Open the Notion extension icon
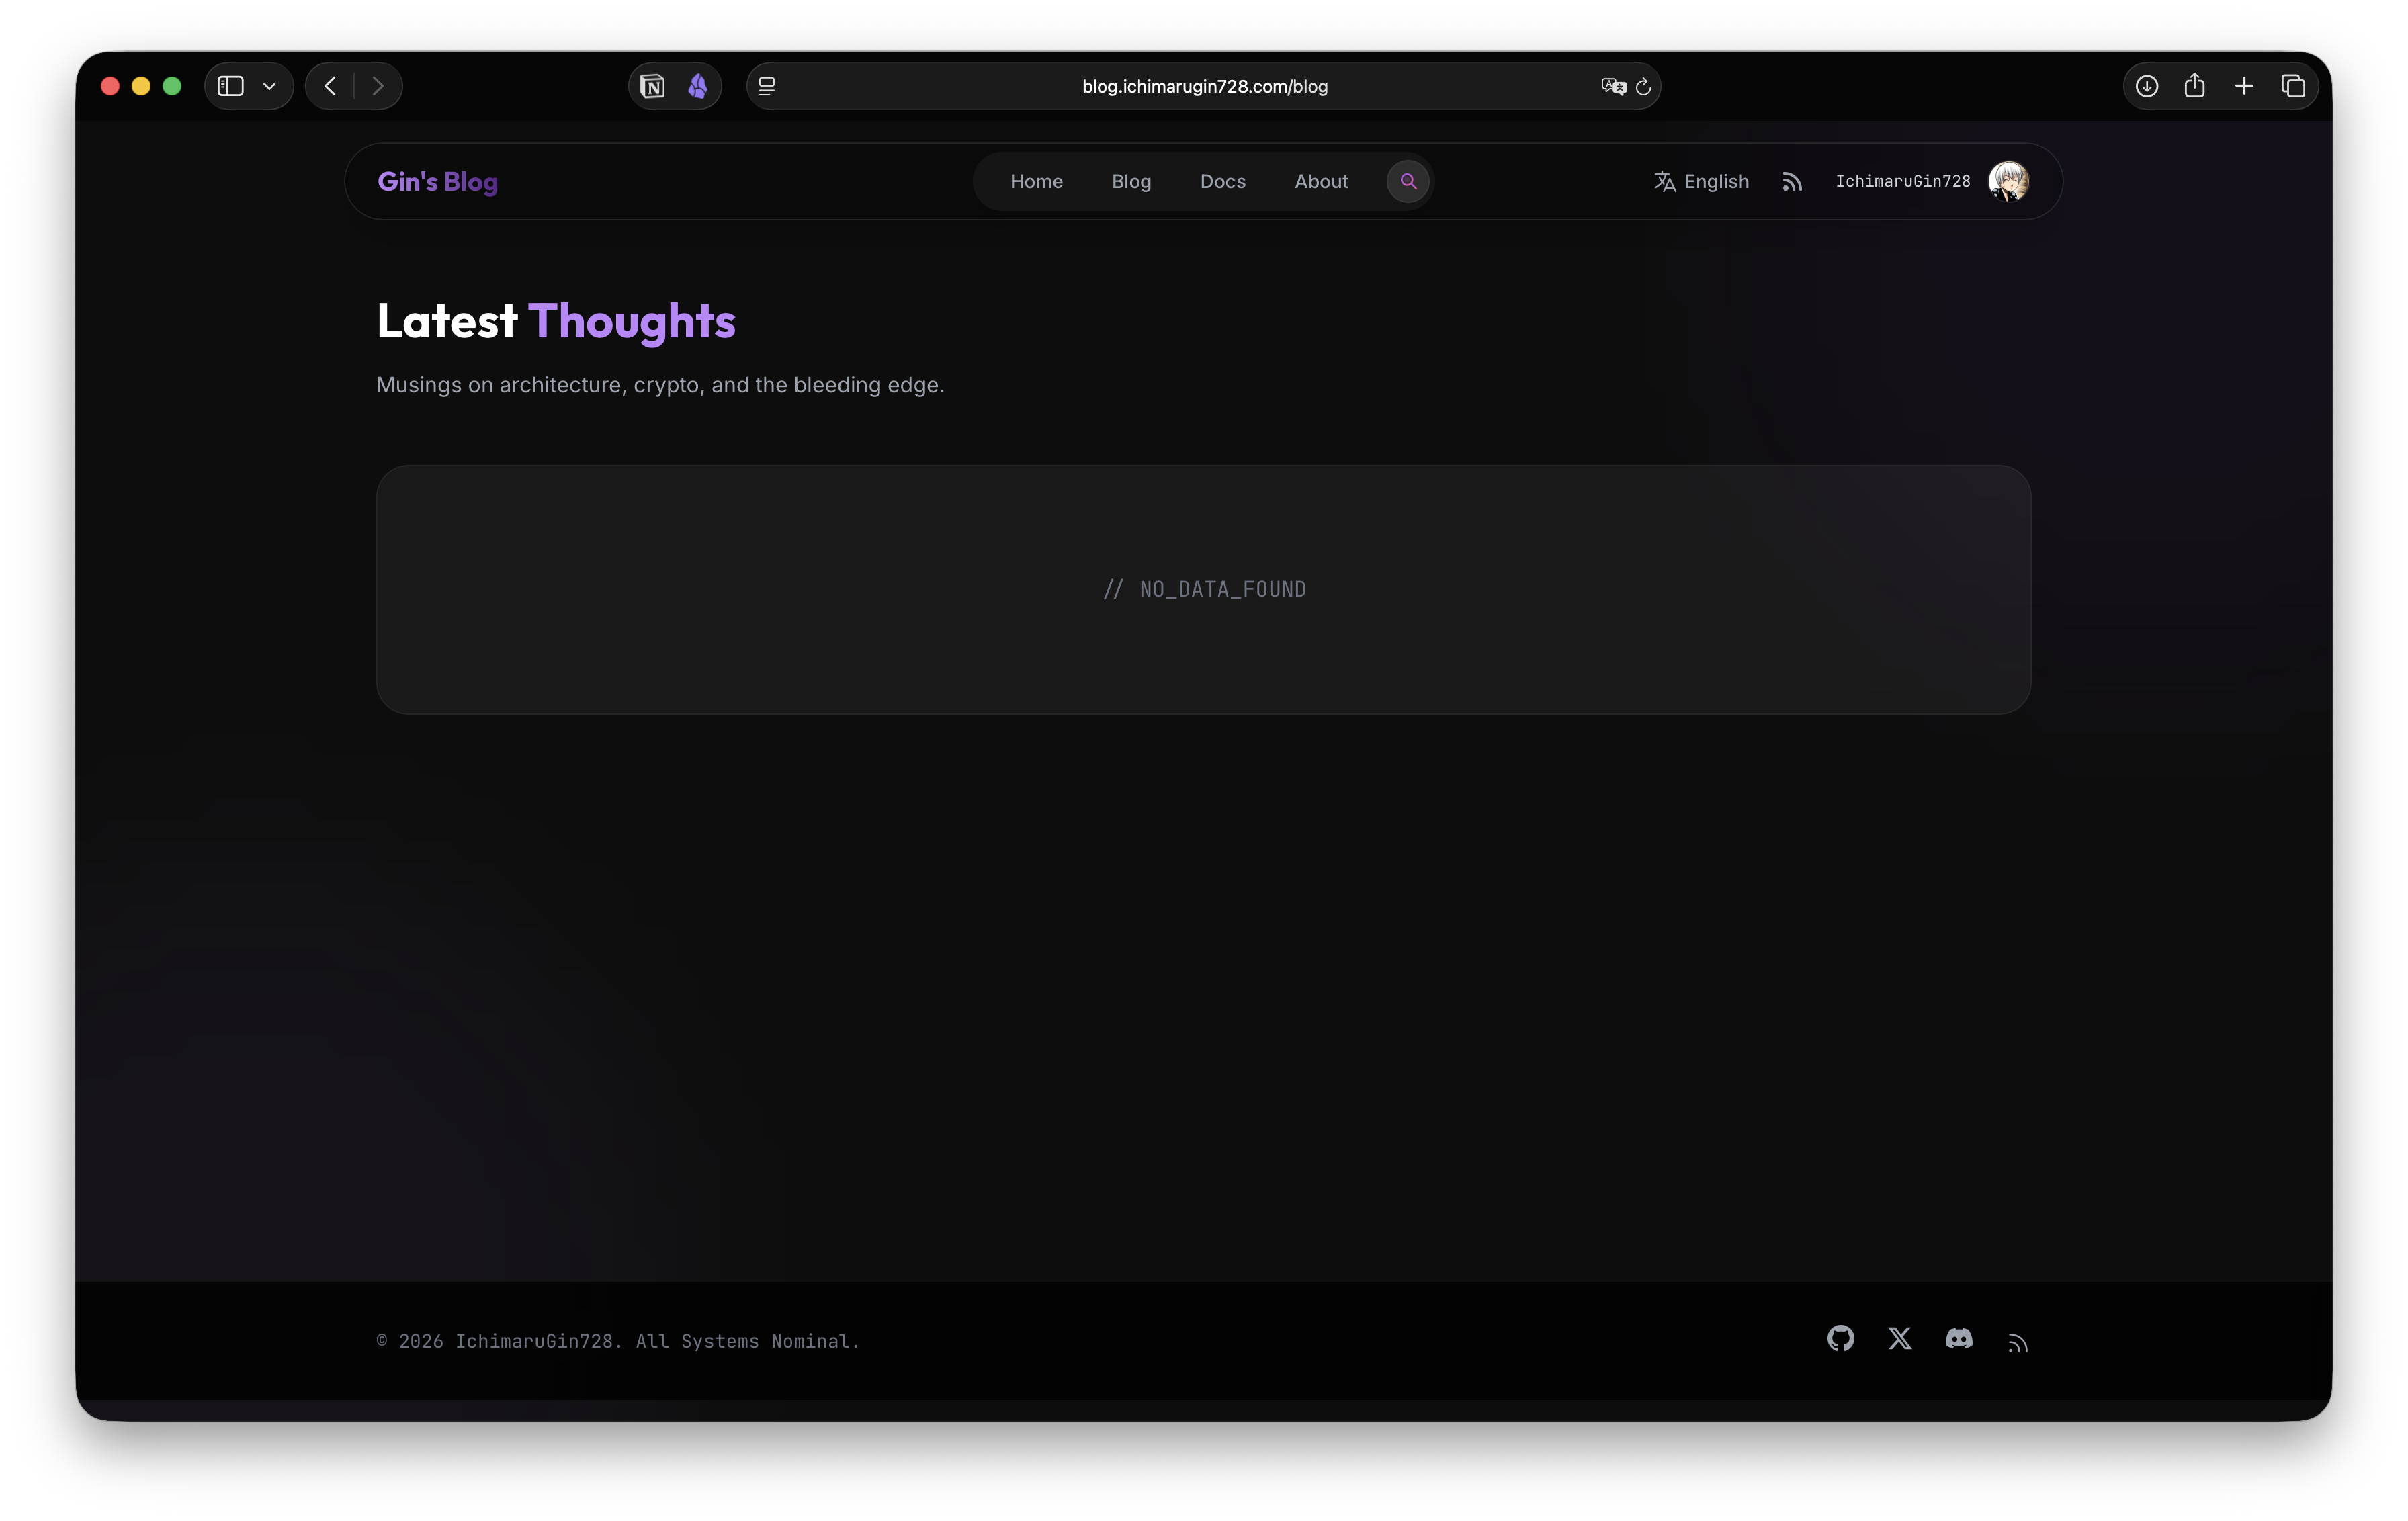Screen dimensions: 2408x1521 coord(652,86)
